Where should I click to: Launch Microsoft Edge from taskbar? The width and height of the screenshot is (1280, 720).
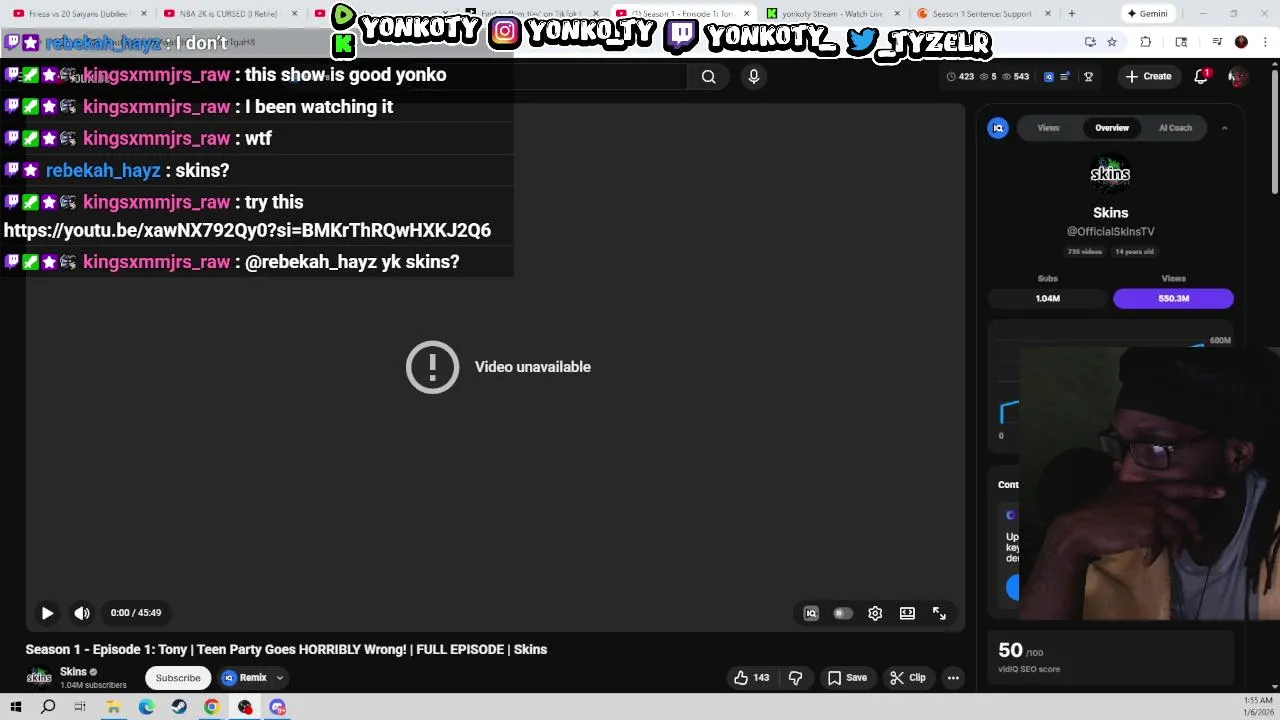coord(146,707)
